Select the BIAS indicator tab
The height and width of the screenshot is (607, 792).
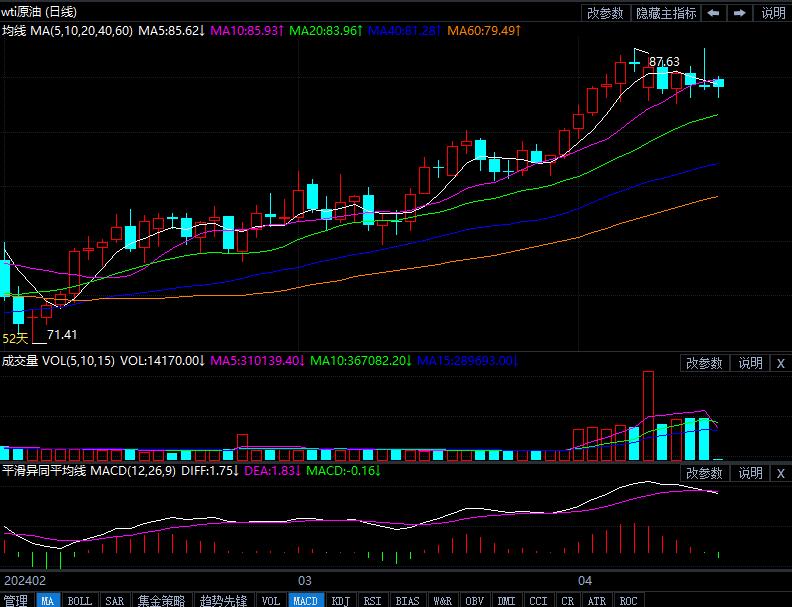pyautogui.click(x=408, y=600)
